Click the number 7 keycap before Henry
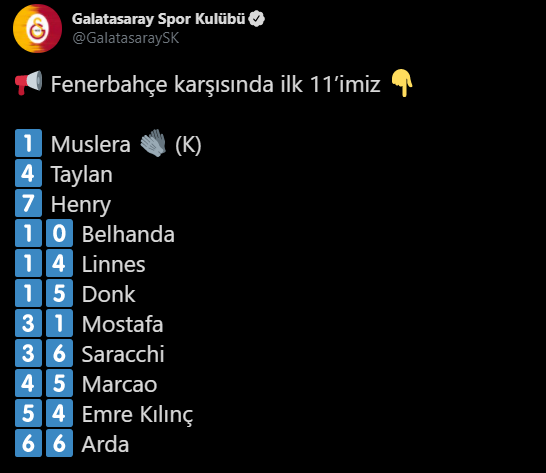Screen dimensions: 546x473 29,203
